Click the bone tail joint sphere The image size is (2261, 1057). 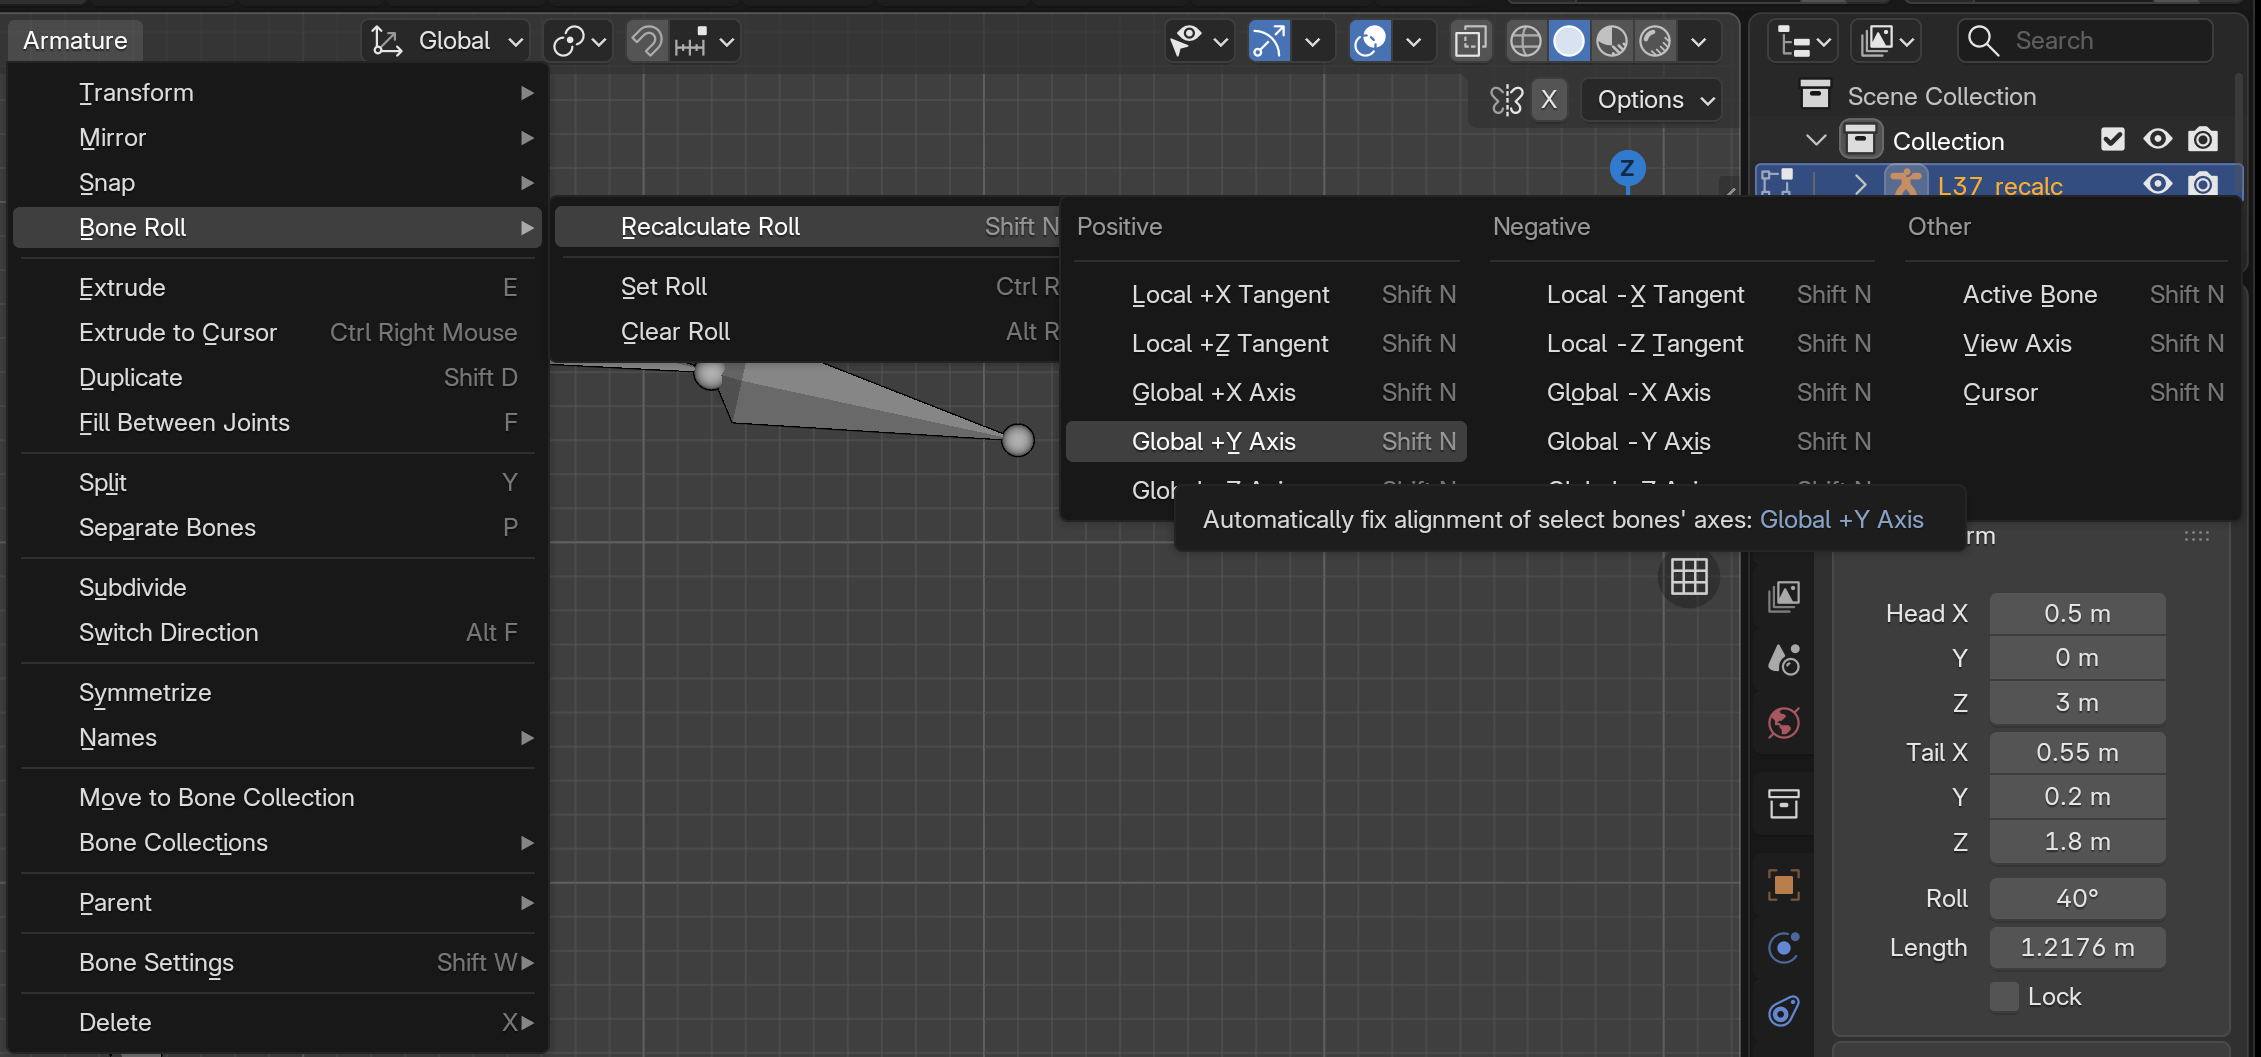click(x=1018, y=440)
